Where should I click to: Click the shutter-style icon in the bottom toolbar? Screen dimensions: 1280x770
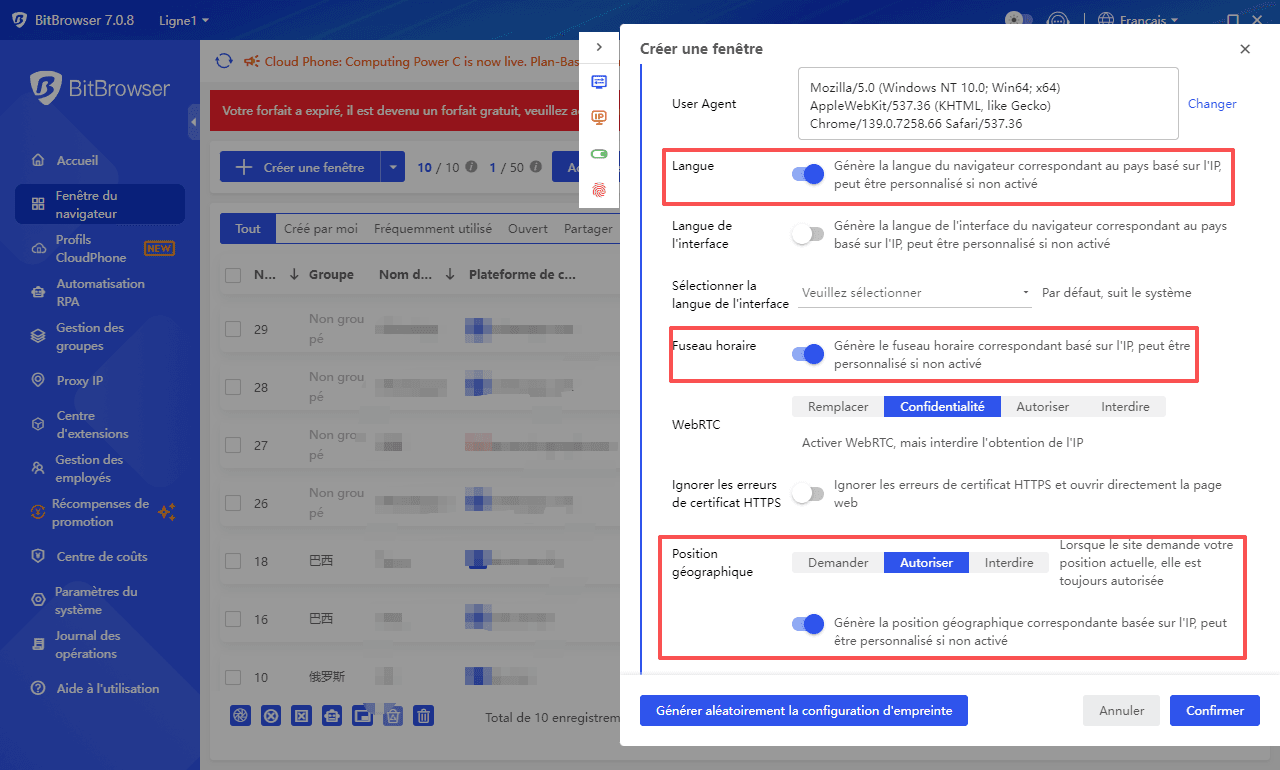[240, 715]
